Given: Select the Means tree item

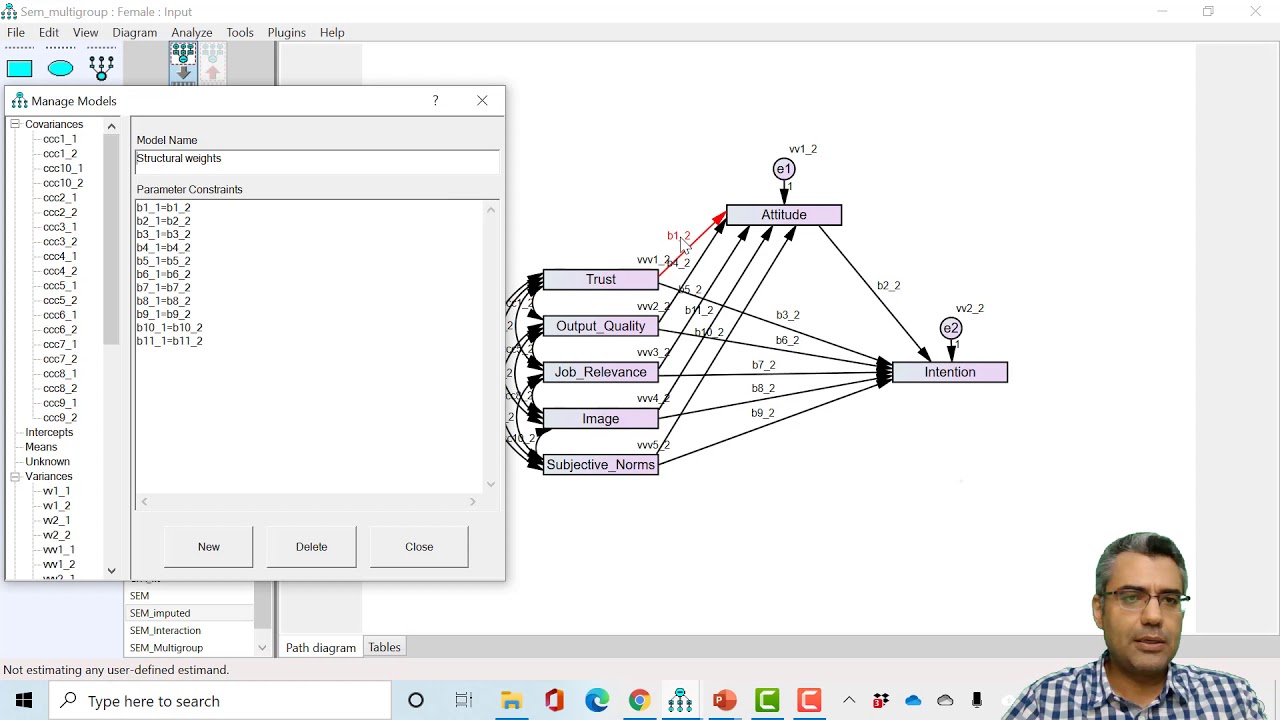Looking at the screenshot, I should [x=41, y=447].
